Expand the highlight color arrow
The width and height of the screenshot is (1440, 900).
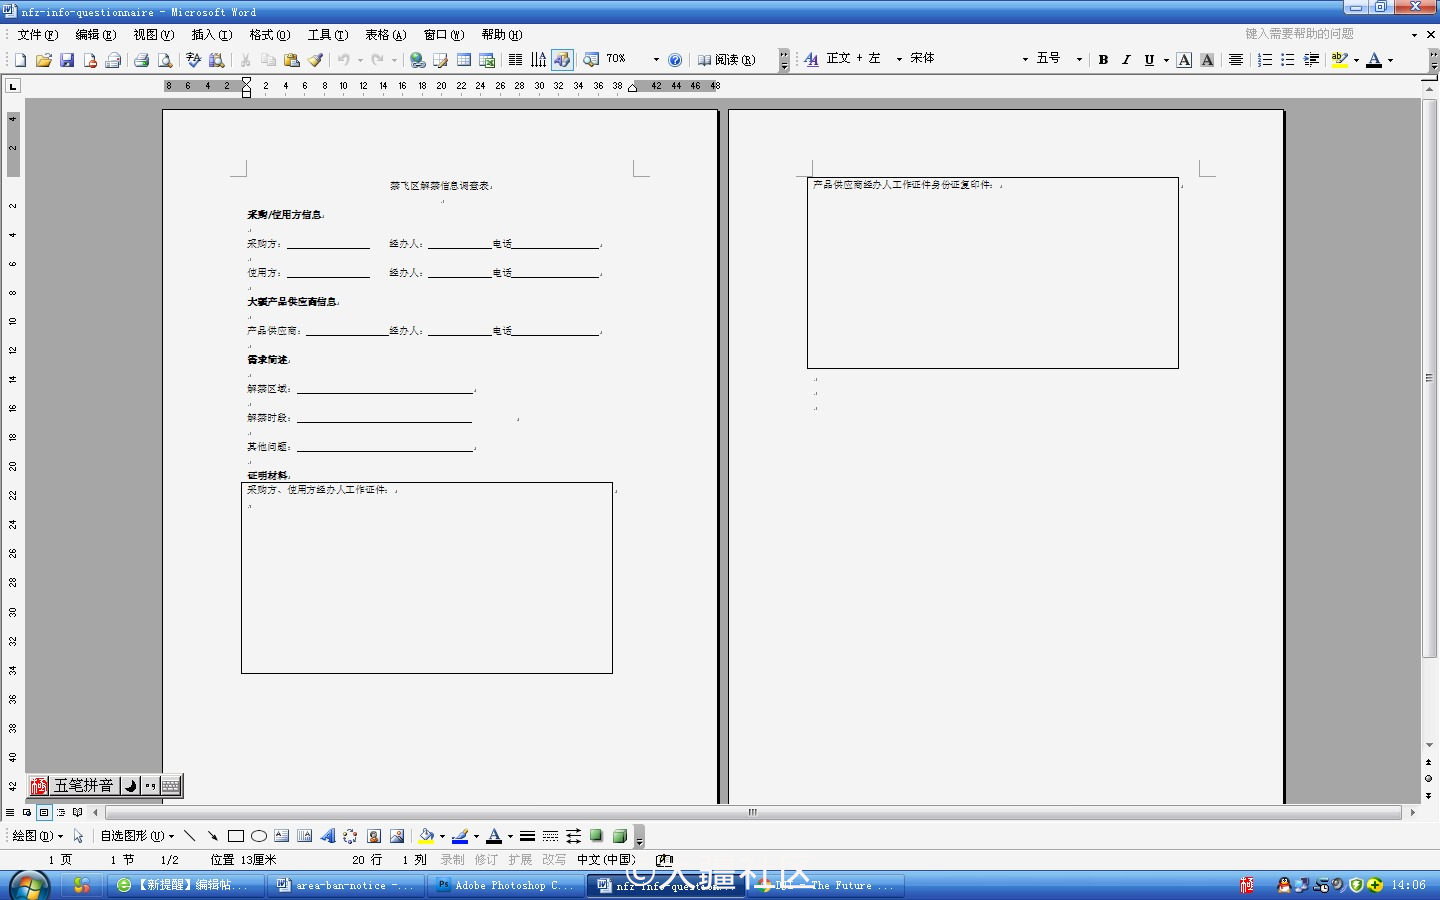(x=1356, y=60)
